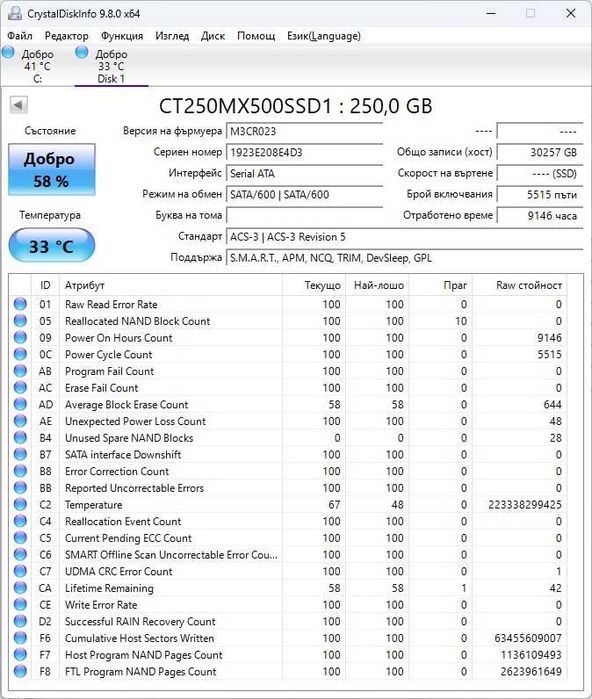Select the SMART Offline Scan Uncorrectable Error row
Image resolution: width=592 pixels, height=699 pixels.
tap(288, 555)
